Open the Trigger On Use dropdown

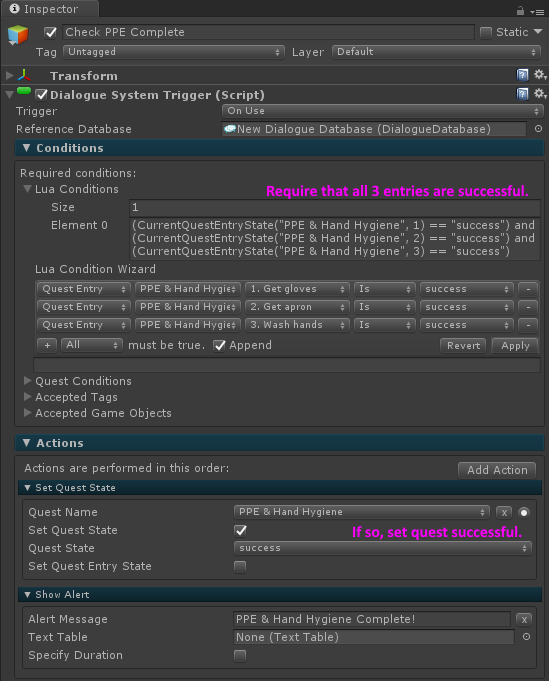click(382, 111)
